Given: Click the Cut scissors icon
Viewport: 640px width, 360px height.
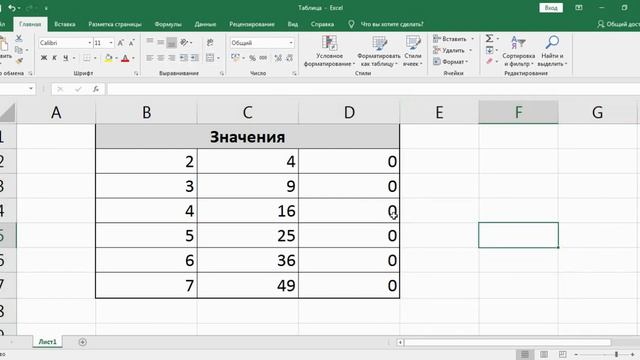Looking at the screenshot, I should pyautogui.click(x=19, y=38).
